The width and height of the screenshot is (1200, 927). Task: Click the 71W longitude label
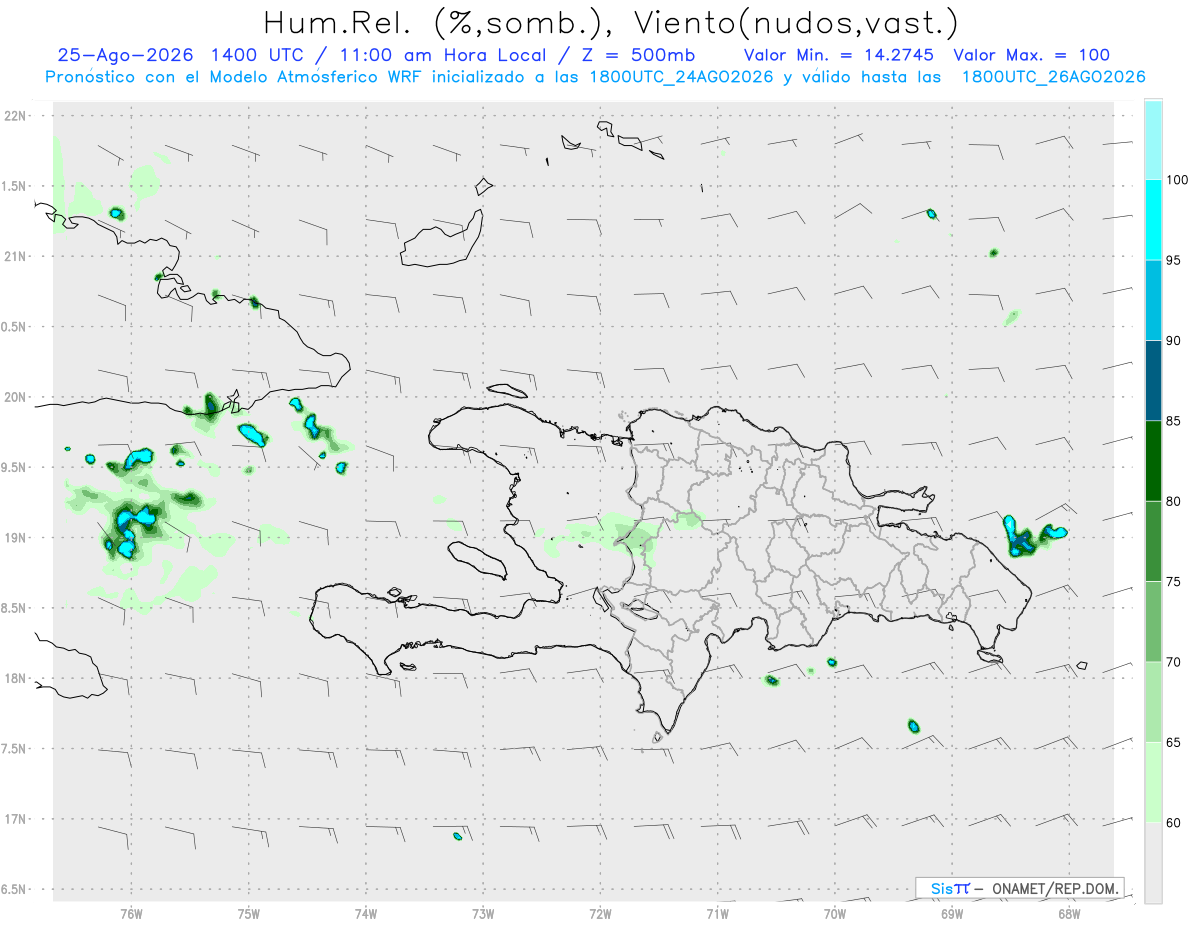pos(717,913)
